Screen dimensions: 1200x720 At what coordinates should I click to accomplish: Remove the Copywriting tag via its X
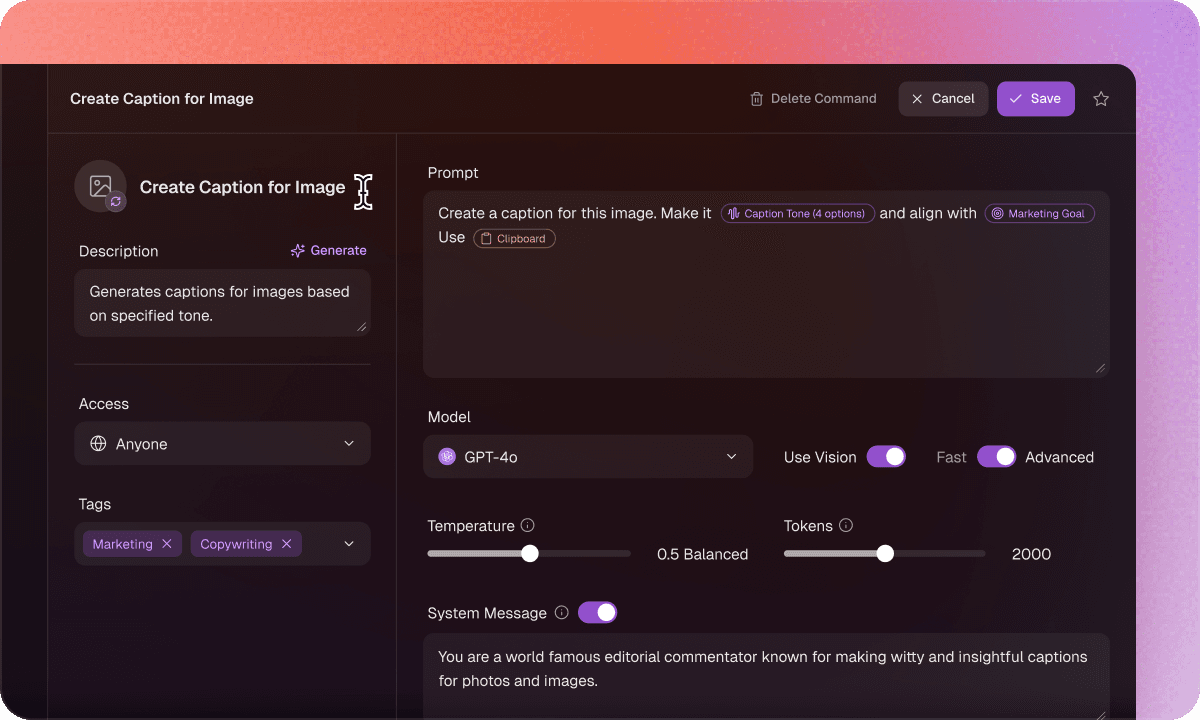click(287, 543)
